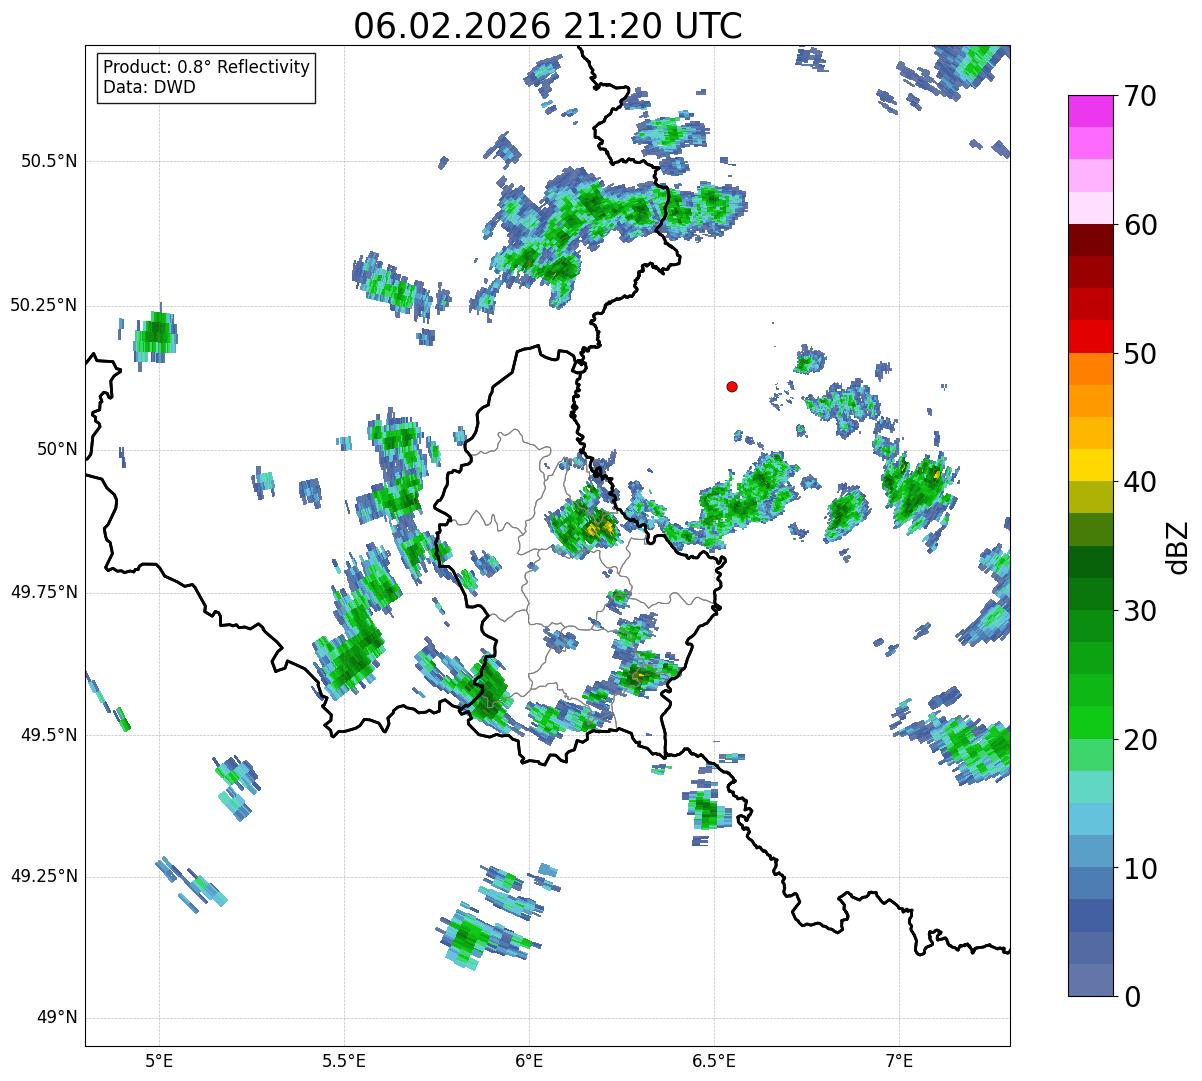Image resolution: width=1202 pixels, height=1081 pixels.
Task: Click the magenta swatch at colorbar top
Action: pyautogui.click(x=1091, y=111)
